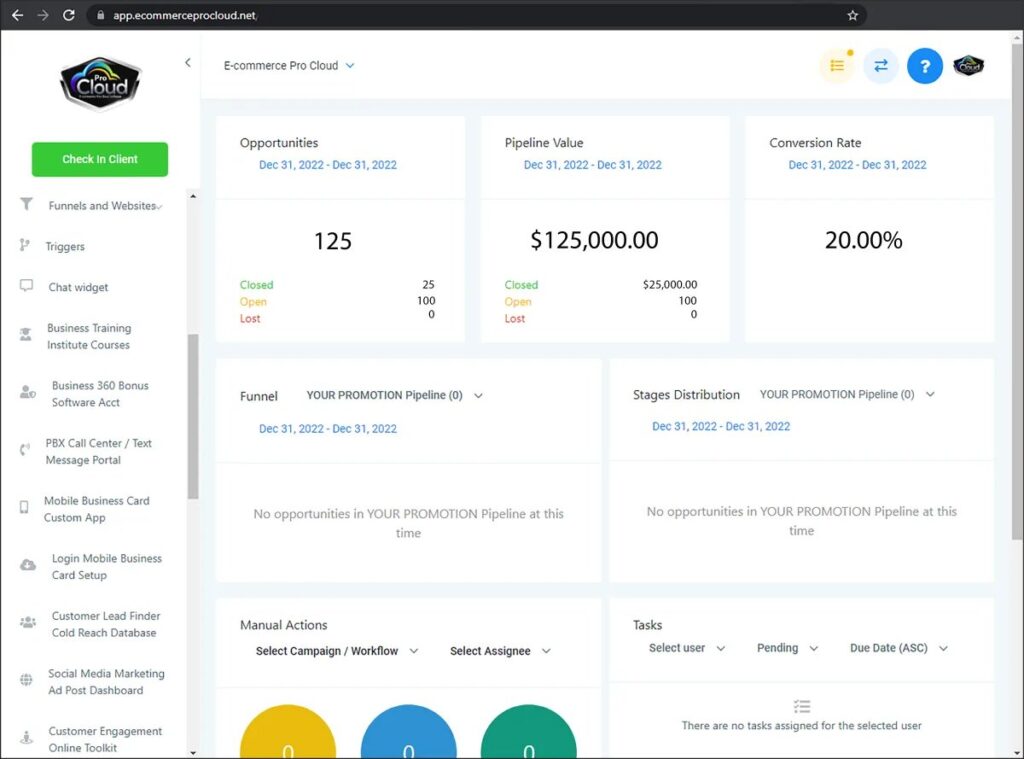
Task: Change the Pipeline Value date range
Action: 592,165
